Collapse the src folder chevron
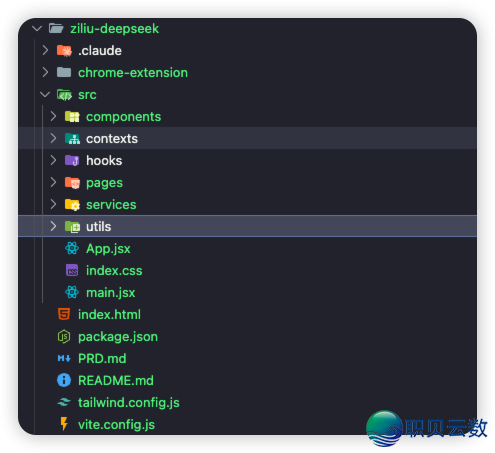This screenshot has height=453, width=495. click(x=45, y=95)
